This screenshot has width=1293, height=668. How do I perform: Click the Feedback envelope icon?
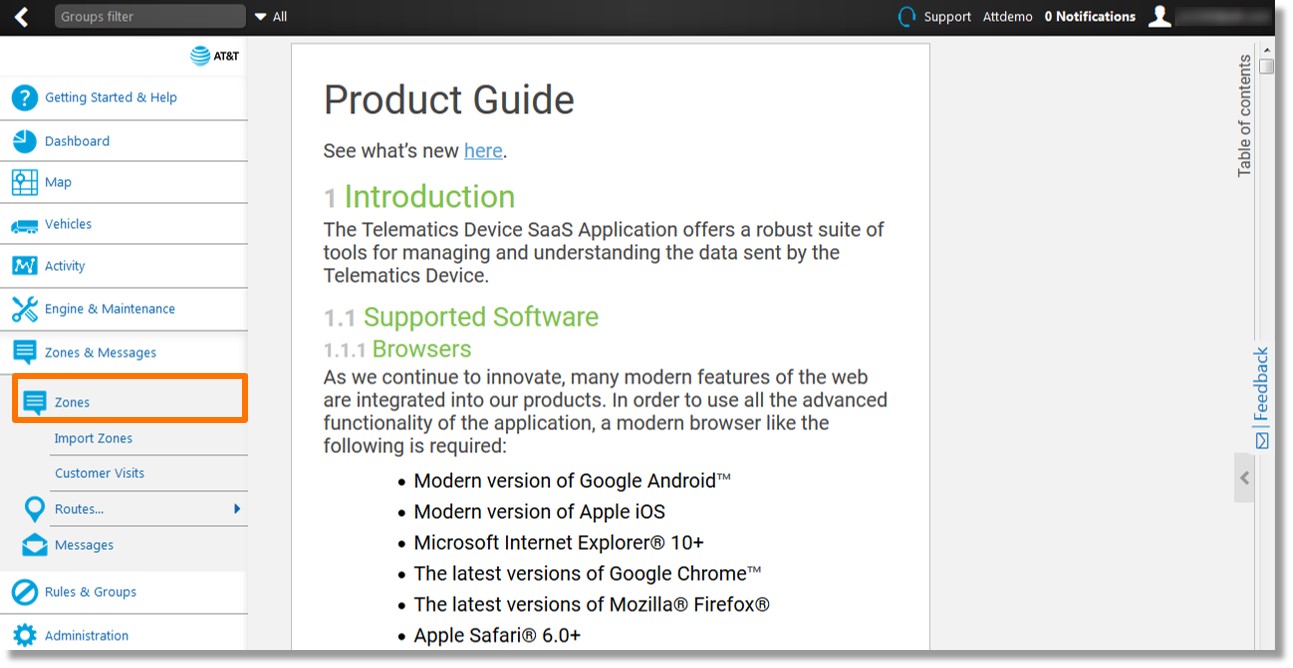coord(1262,441)
